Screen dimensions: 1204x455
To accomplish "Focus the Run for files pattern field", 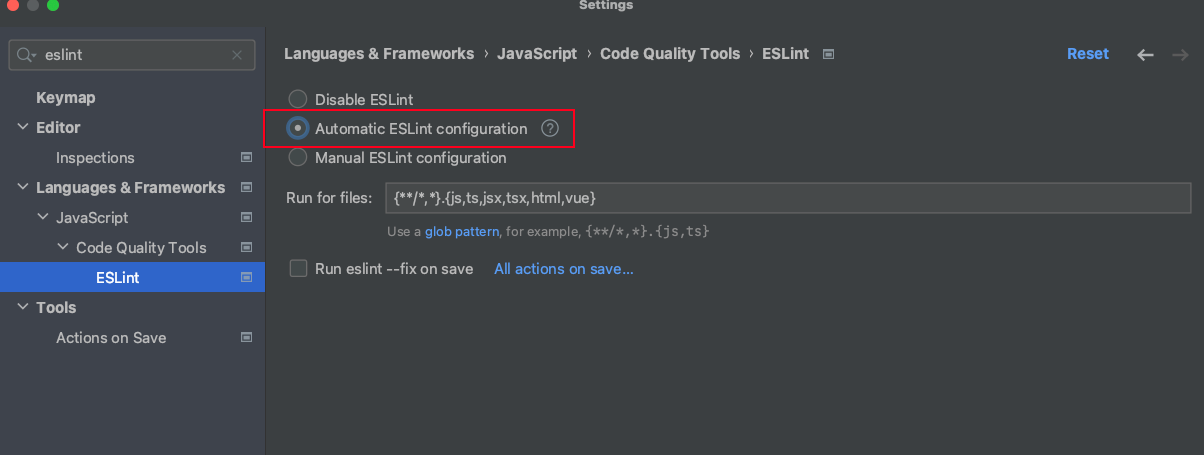I will [788, 198].
